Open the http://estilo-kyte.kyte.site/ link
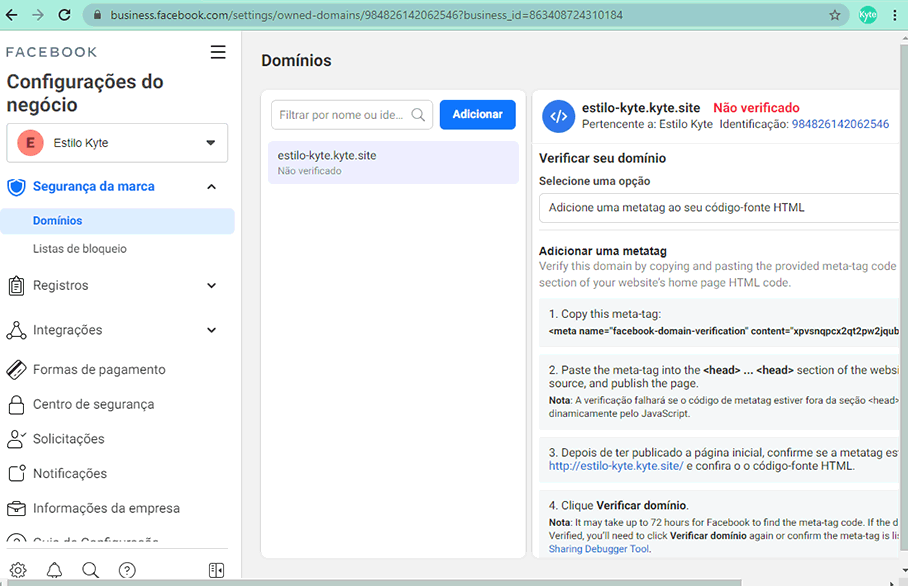The image size is (908, 586). (616, 466)
